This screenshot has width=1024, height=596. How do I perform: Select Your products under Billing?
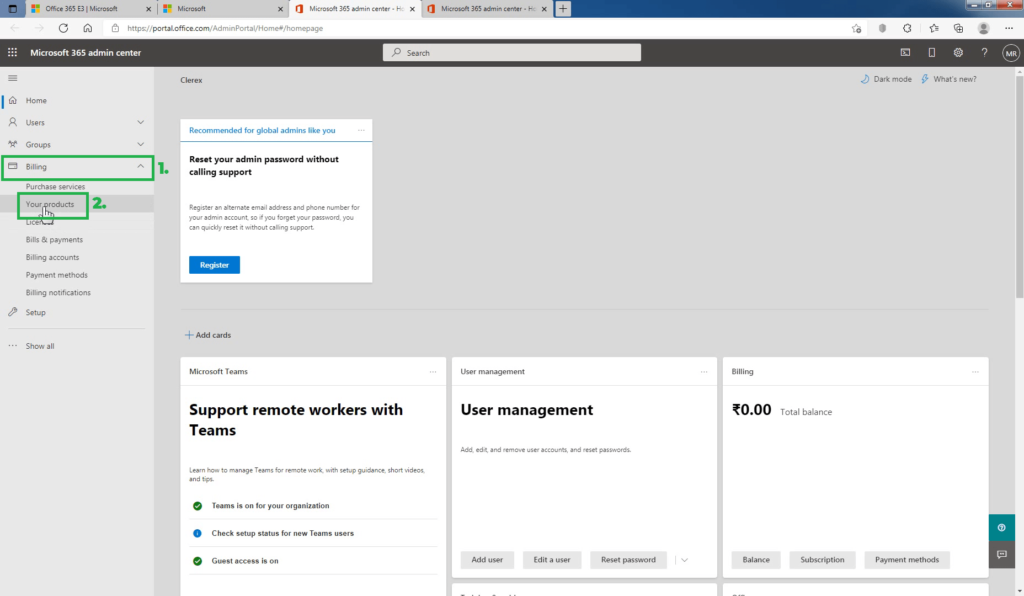[x=50, y=204]
